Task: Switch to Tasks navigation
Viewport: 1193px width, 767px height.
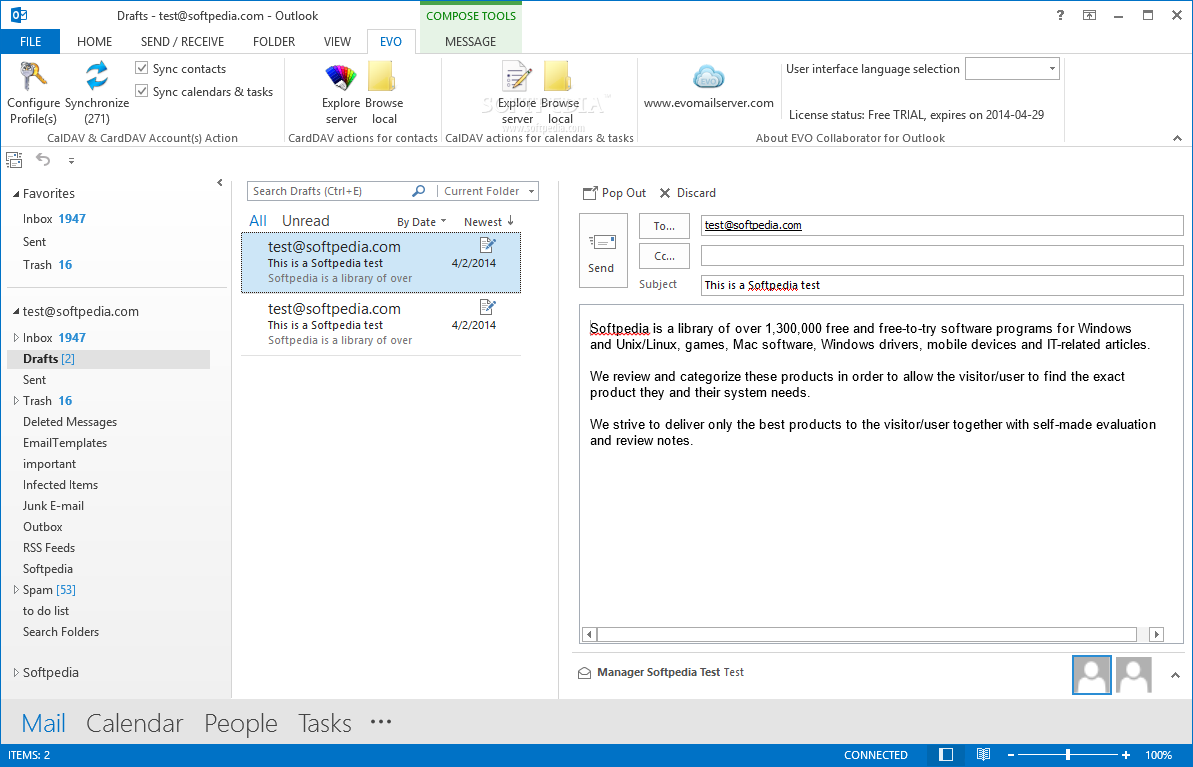Action: tap(325, 723)
